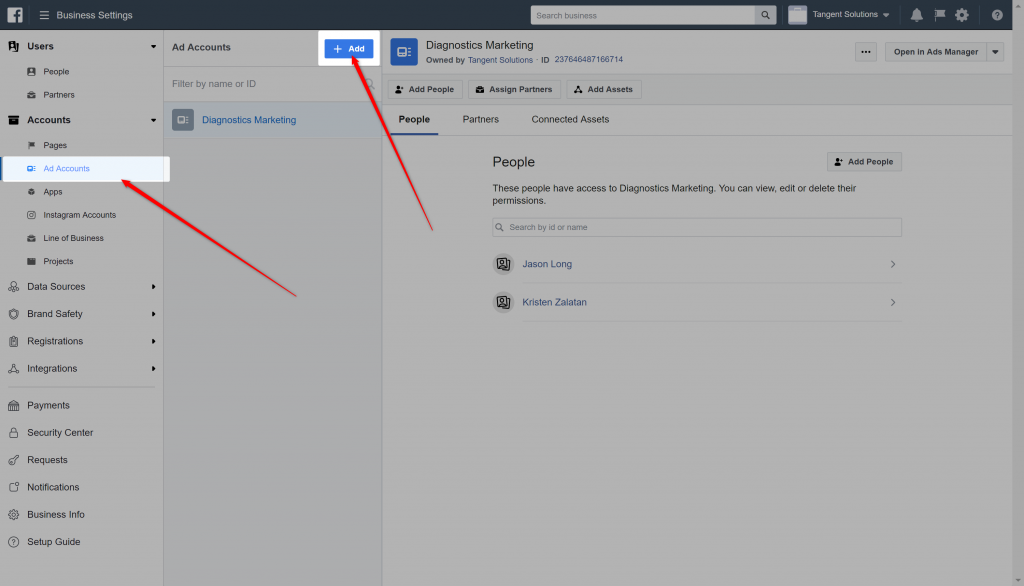Expand the Integrations section arrow
1024x586 pixels.
153,368
